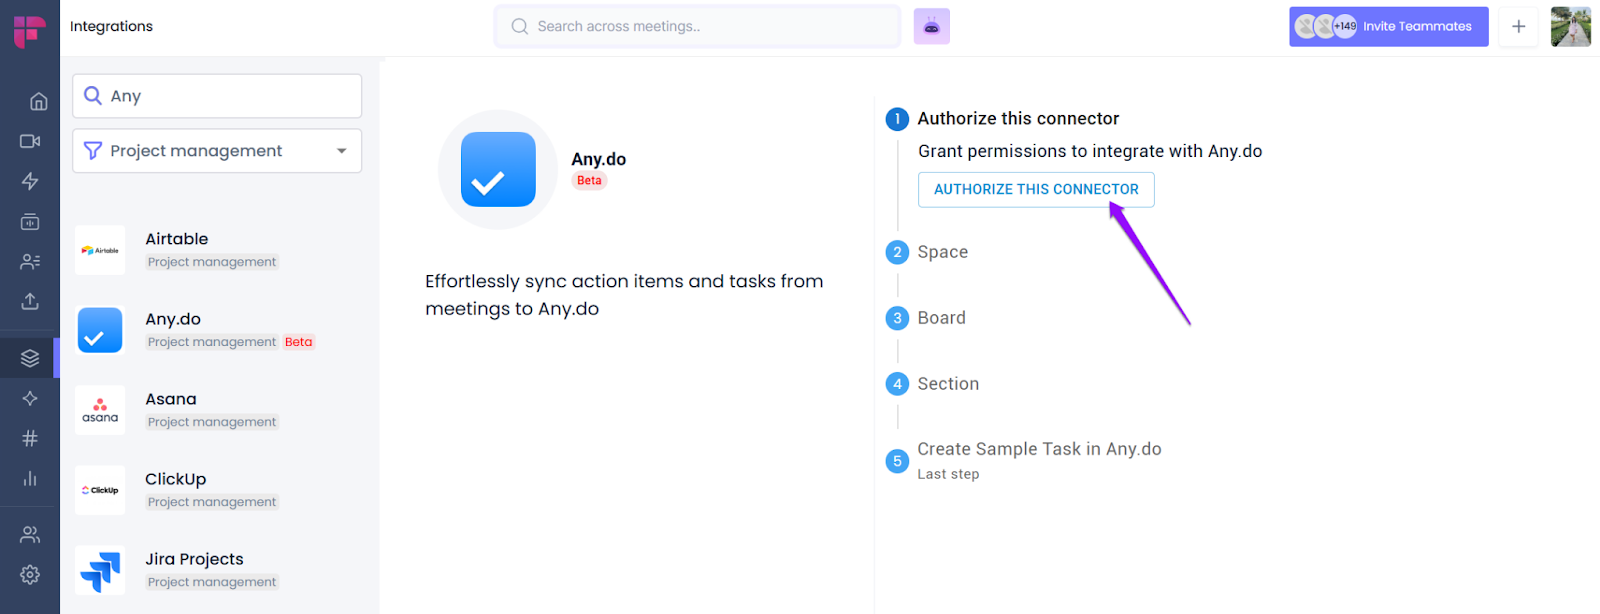Open the settings gear icon
1600x614 pixels.
click(x=30, y=575)
